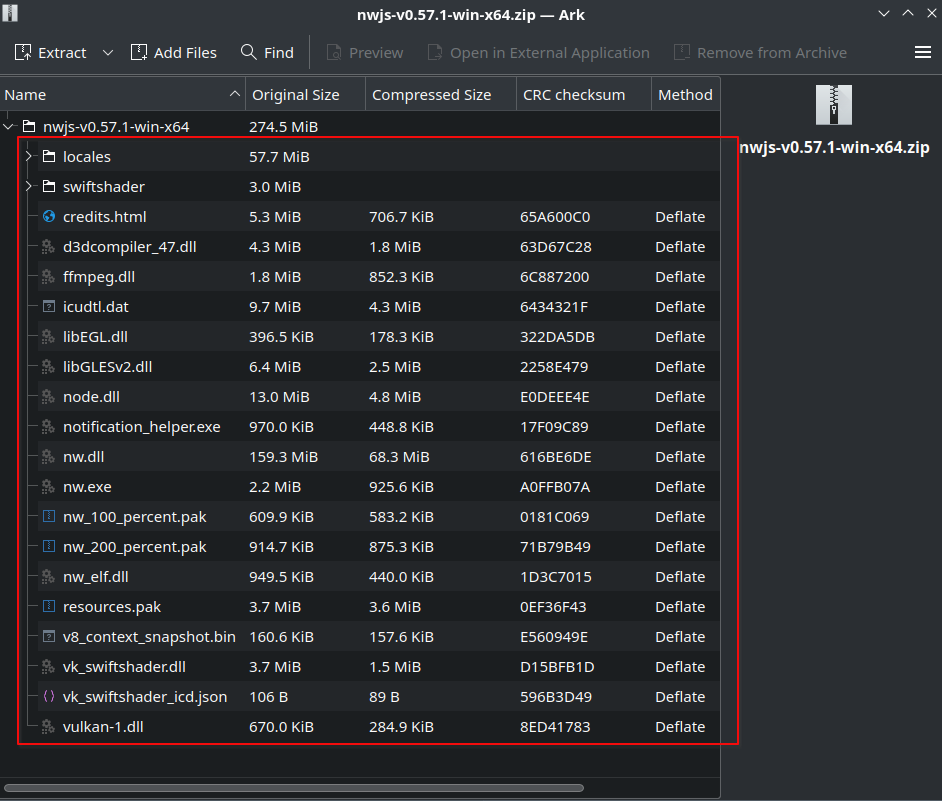Select the root folder icon nwjs-v0.57.1-win-x64
The image size is (942, 801).
[29, 126]
